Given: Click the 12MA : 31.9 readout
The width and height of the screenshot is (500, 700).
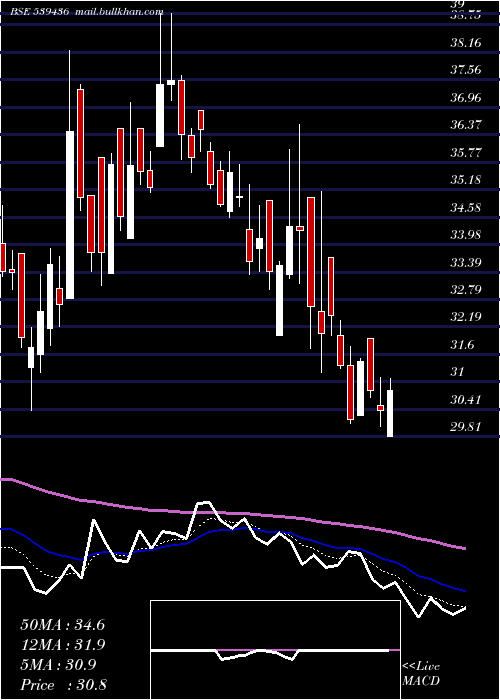Looking at the screenshot, I should (62, 645).
